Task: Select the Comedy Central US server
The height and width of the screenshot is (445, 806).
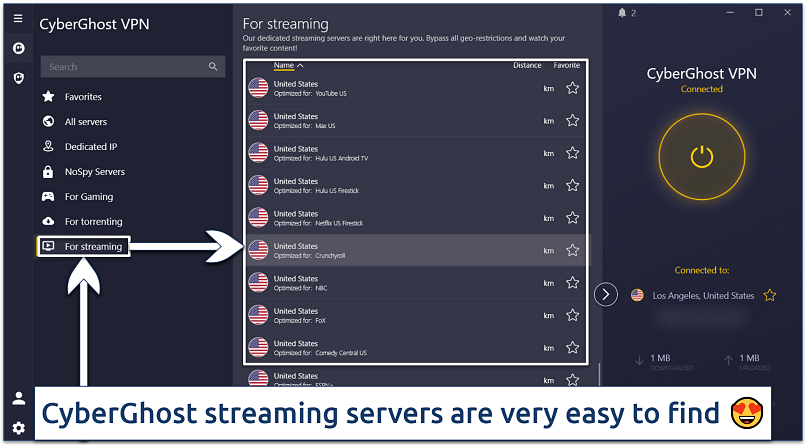Action: click(x=415, y=347)
